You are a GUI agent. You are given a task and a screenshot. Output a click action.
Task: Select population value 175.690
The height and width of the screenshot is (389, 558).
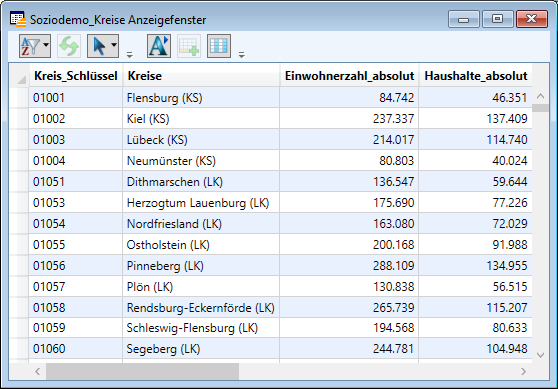tap(349, 203)
